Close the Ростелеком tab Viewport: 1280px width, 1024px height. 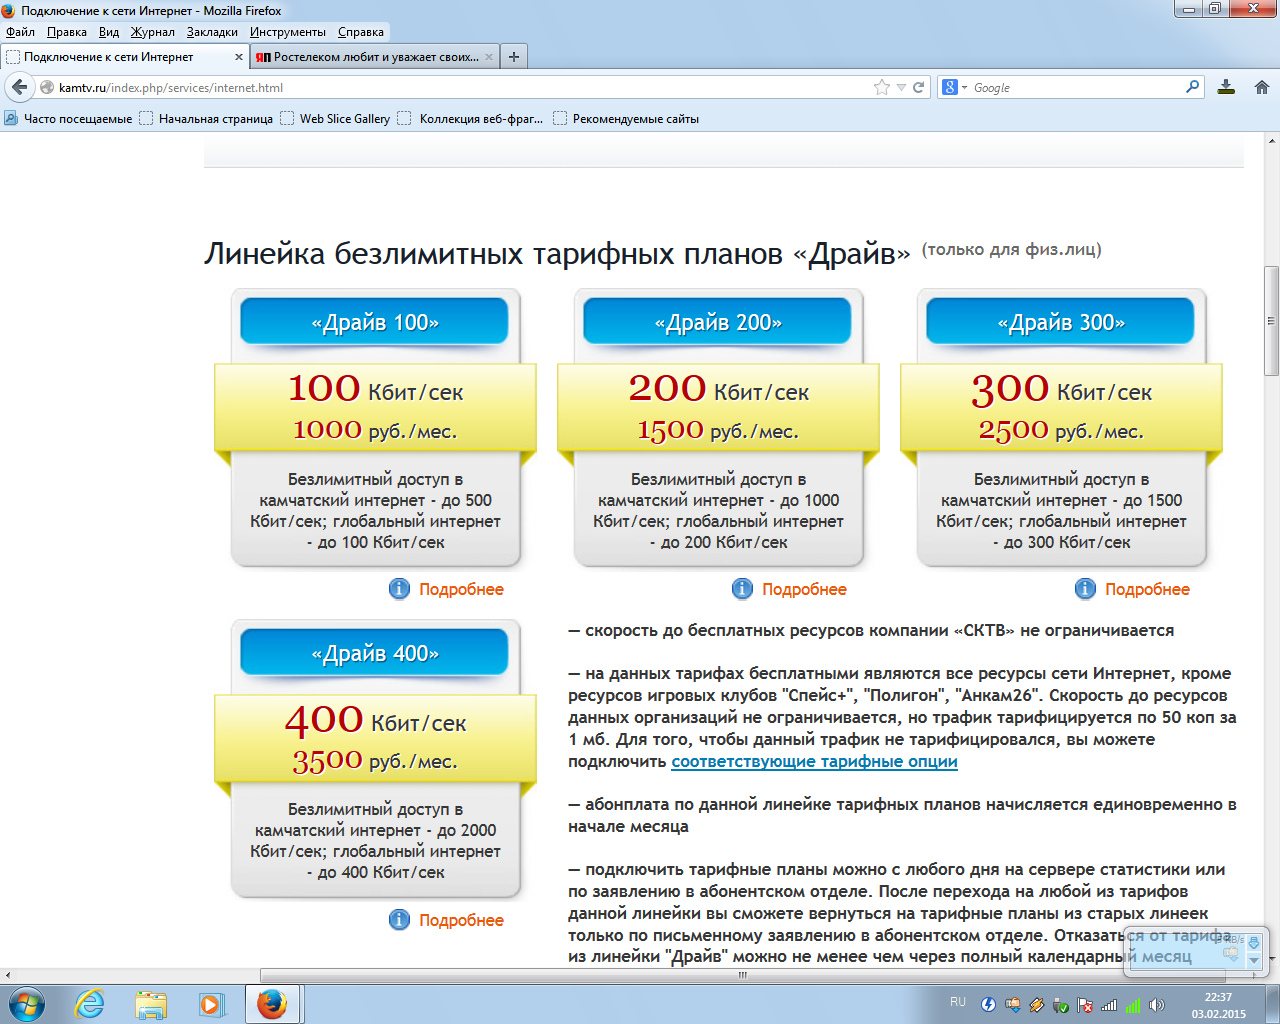coord(489,57)
